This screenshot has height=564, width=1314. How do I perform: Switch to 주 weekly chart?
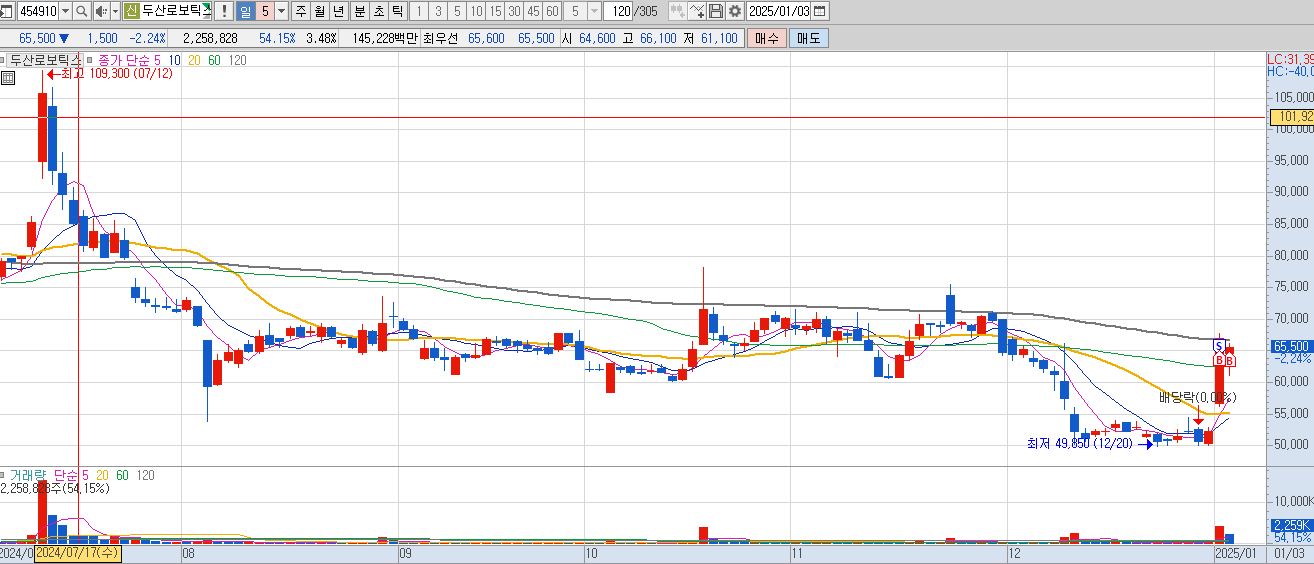point(299,12)
